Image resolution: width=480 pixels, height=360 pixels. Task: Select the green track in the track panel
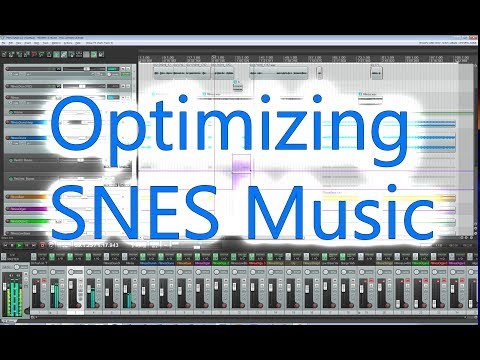pyautogui.click(x=27, y=221)
